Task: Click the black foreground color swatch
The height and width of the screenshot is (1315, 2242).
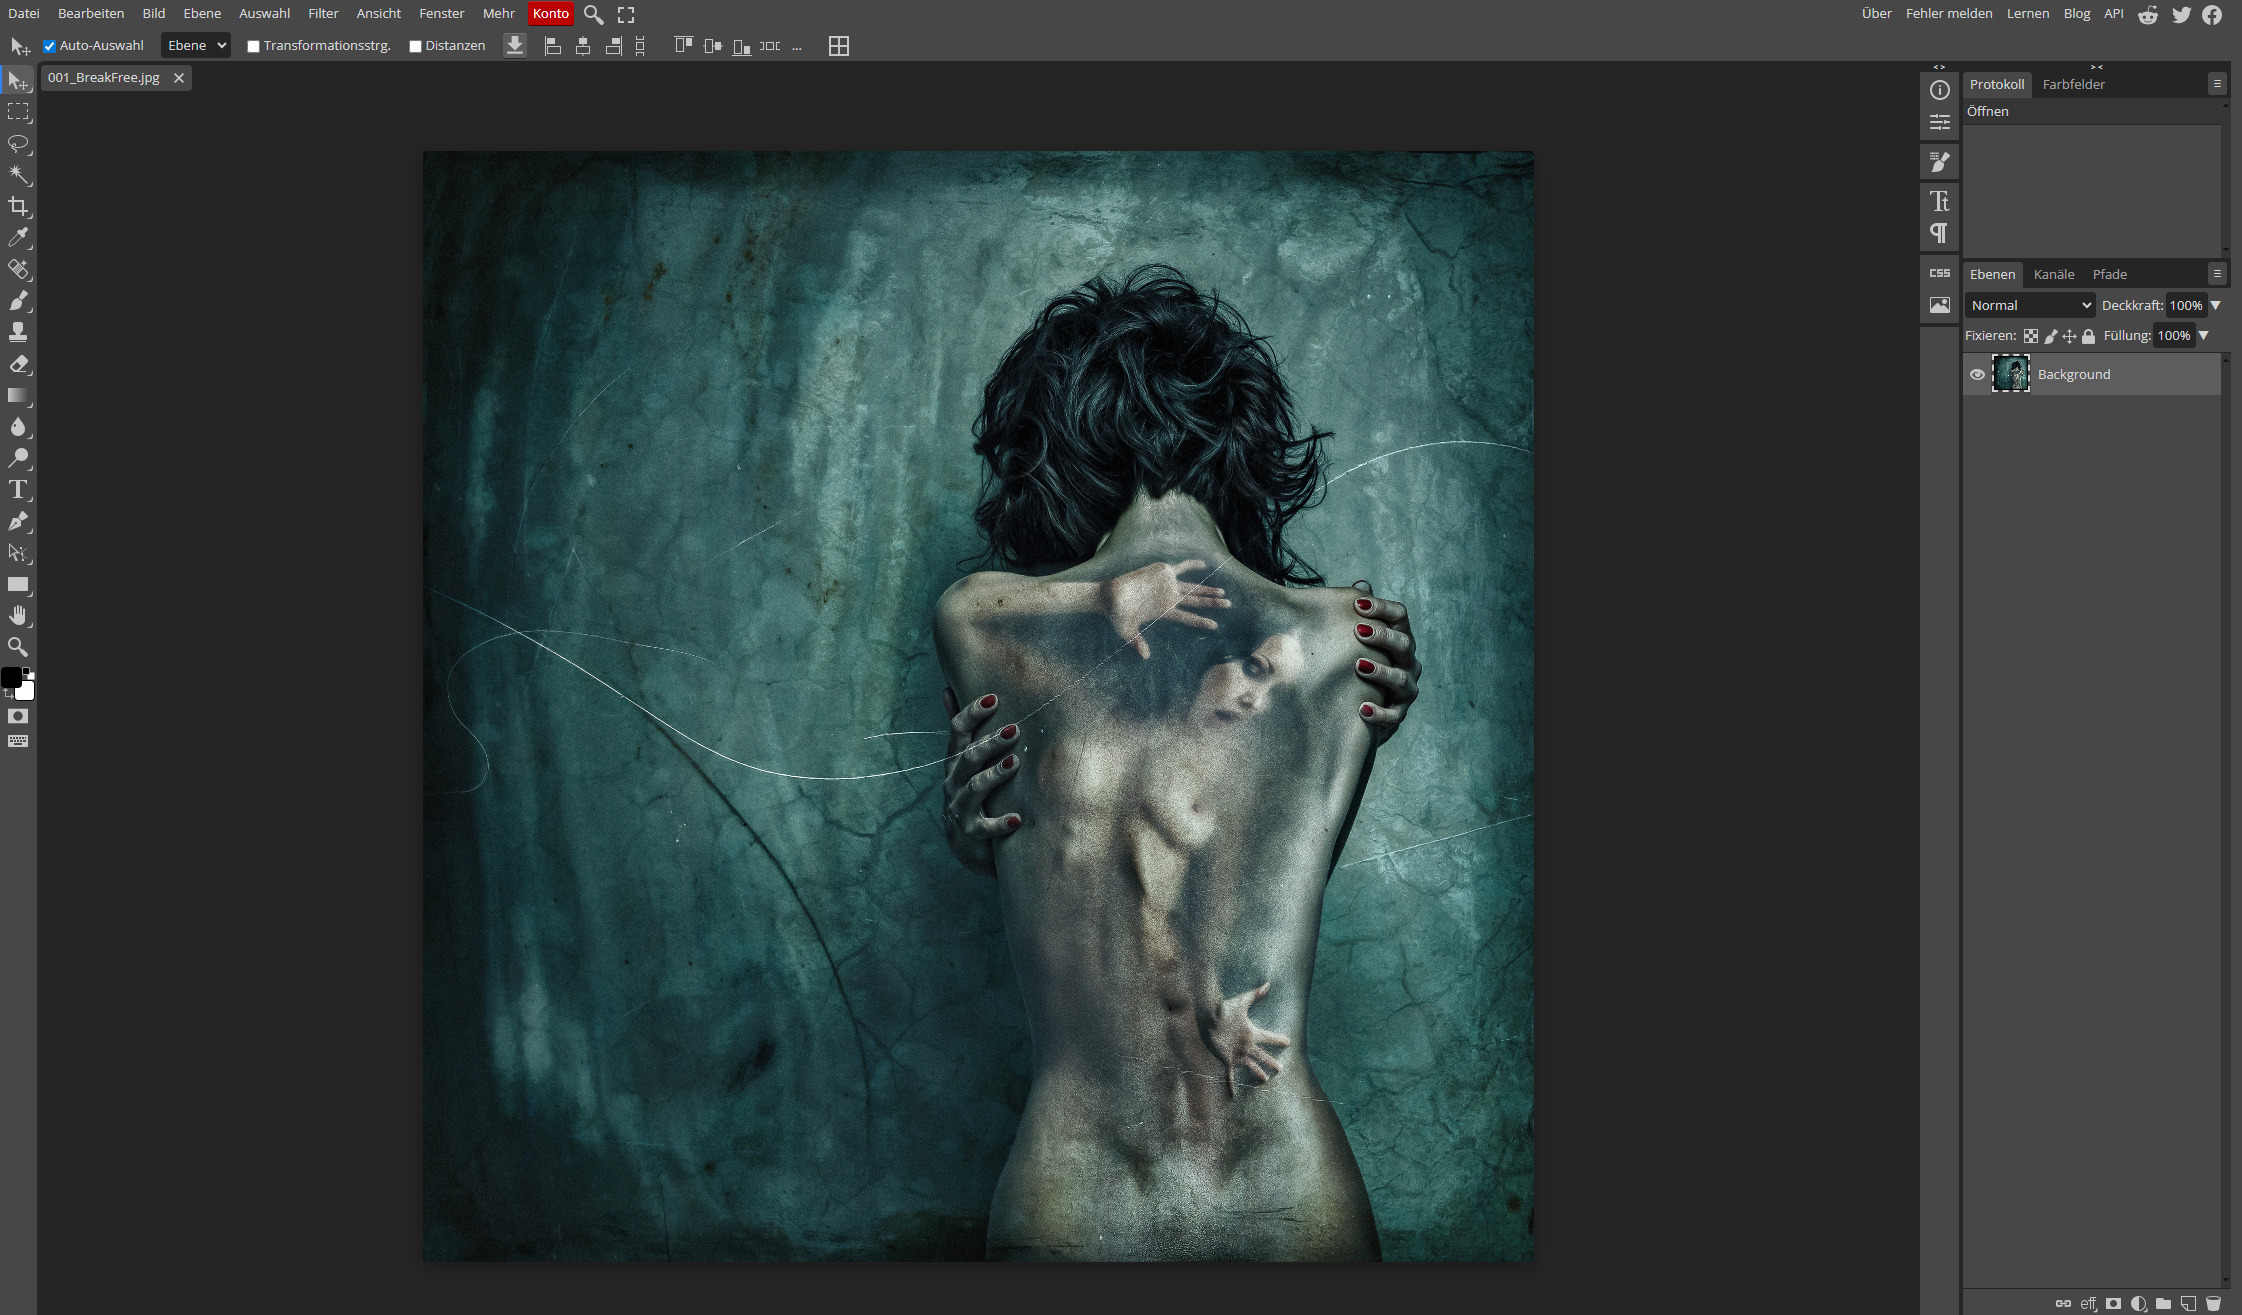Action: click(11, 678)
